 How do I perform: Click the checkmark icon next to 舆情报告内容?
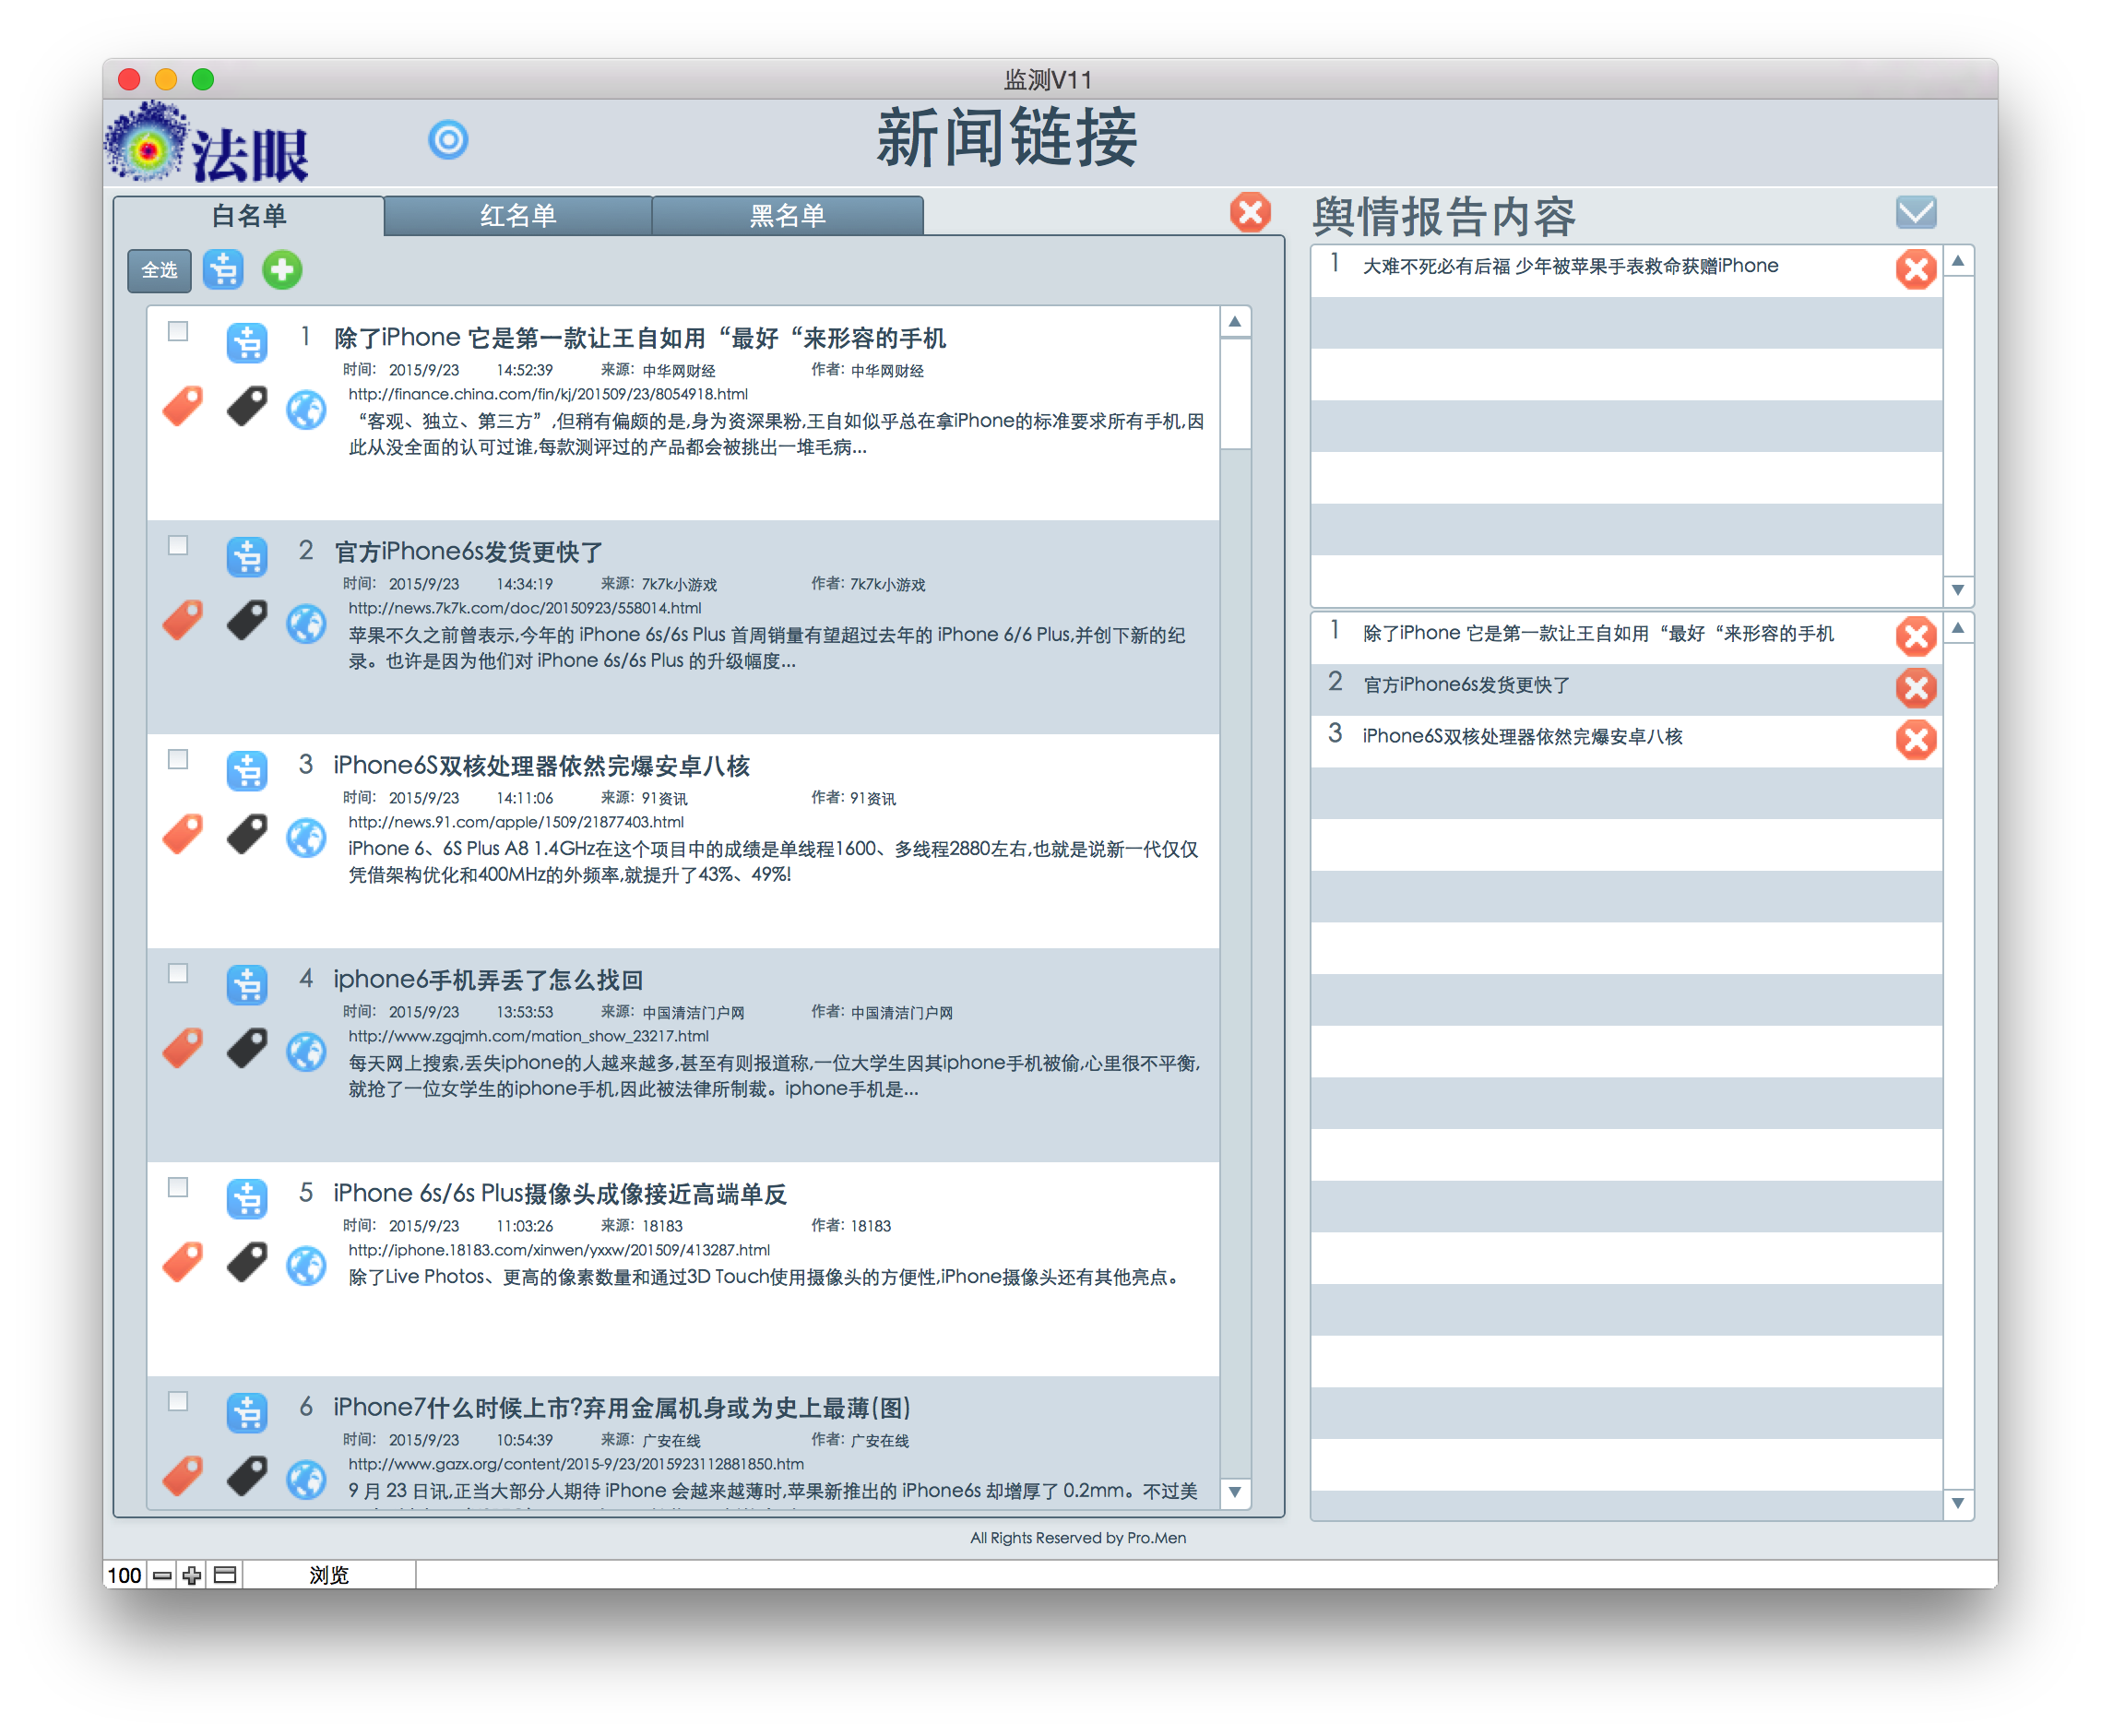click(1915, 212)
